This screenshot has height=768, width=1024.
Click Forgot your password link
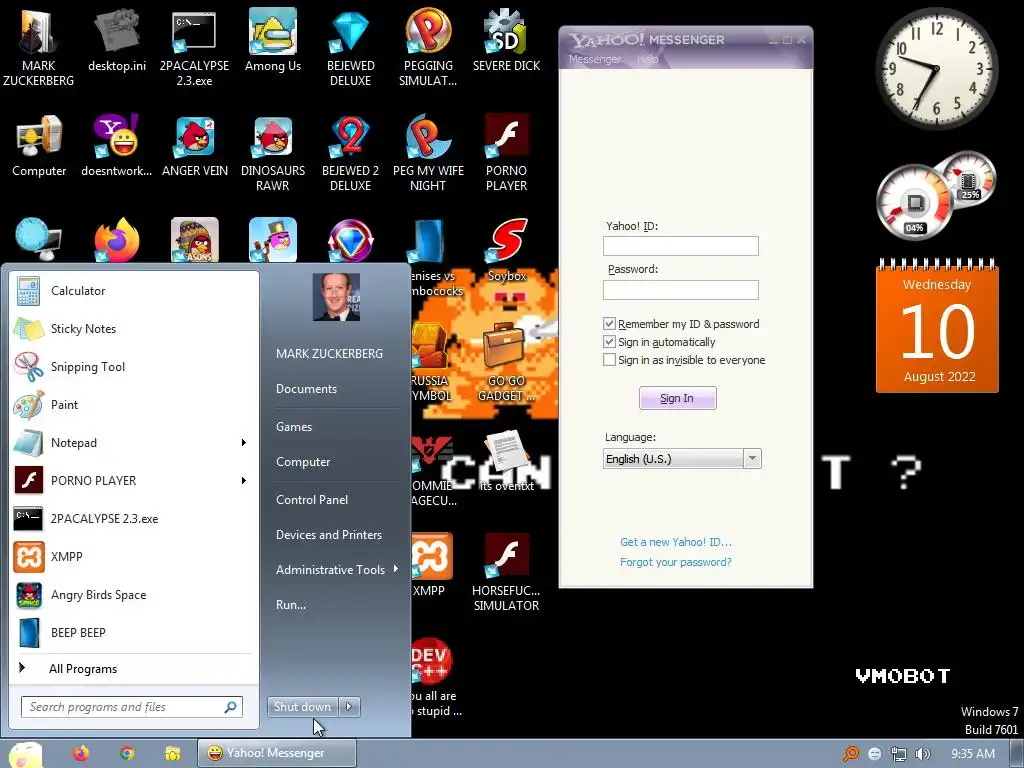click(676, 562)
